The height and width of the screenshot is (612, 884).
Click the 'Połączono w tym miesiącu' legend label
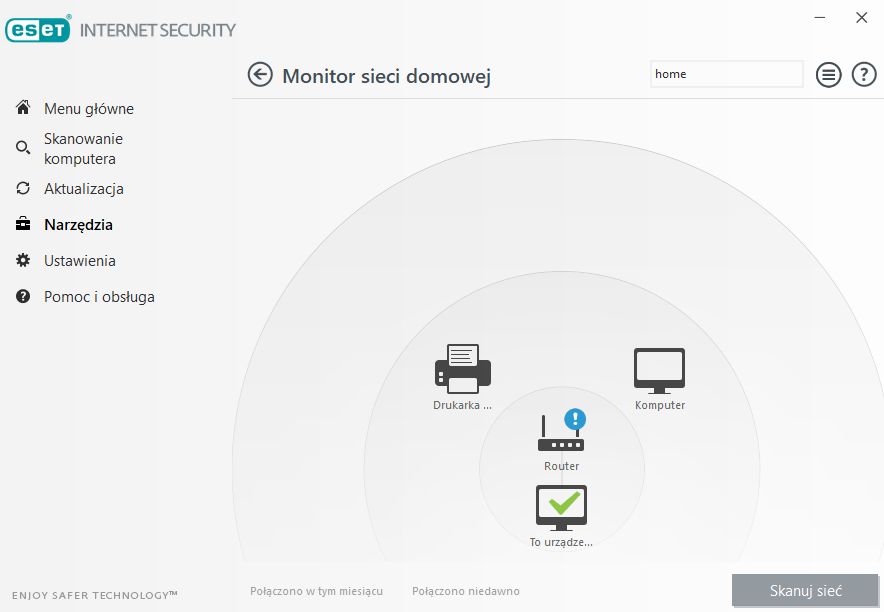coord(316,591)
